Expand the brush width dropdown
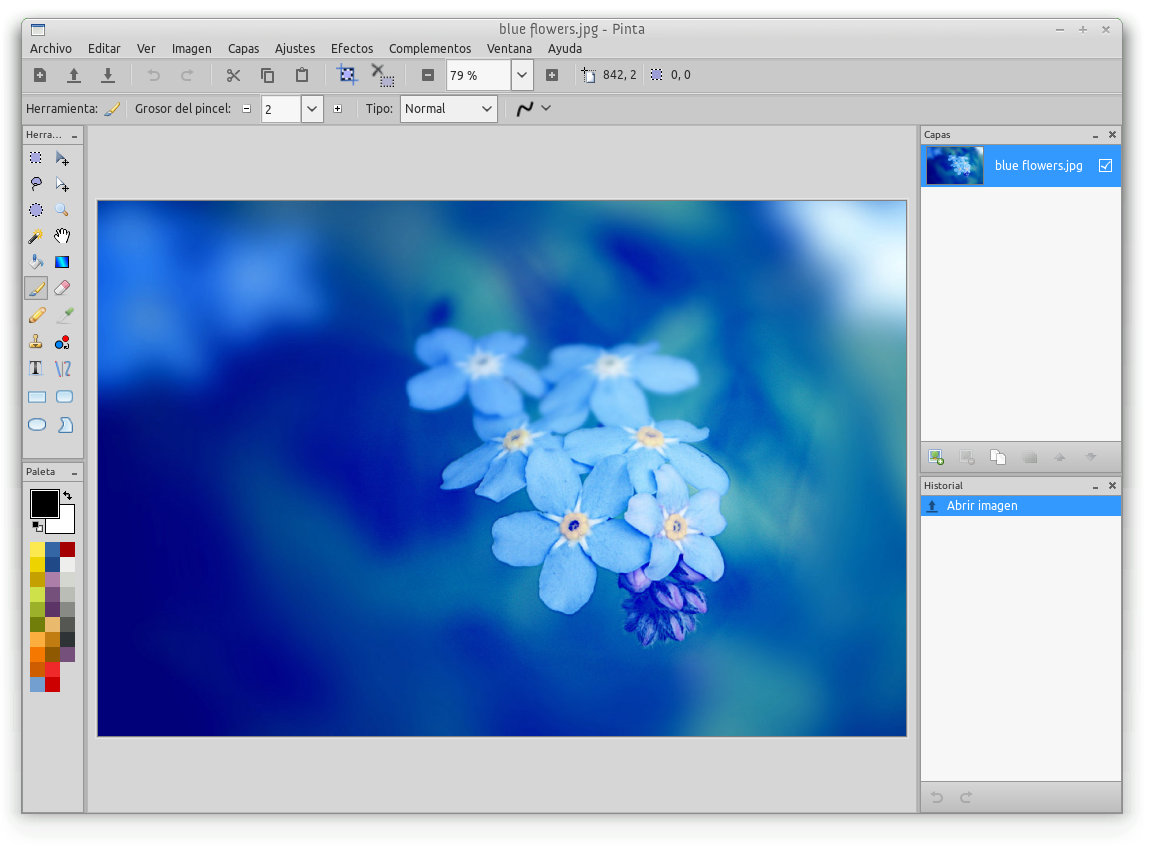 coord(312,109)
